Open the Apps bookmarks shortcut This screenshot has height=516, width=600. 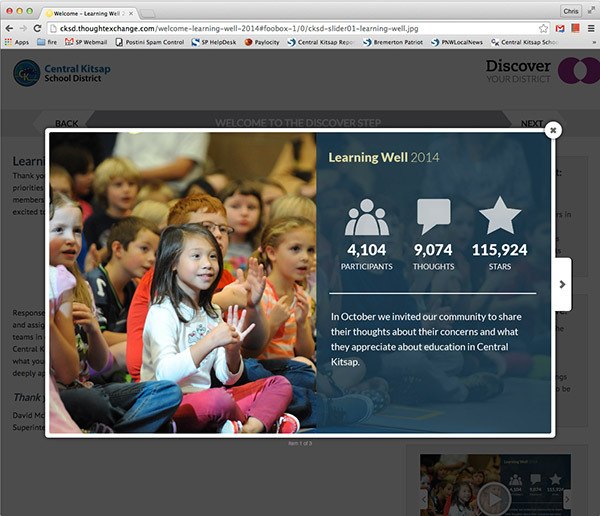click(16, 42)
